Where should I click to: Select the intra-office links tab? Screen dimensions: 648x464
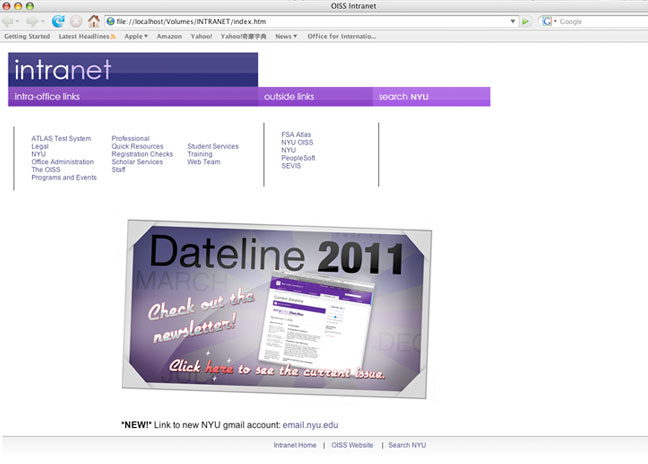click(47, 97)
